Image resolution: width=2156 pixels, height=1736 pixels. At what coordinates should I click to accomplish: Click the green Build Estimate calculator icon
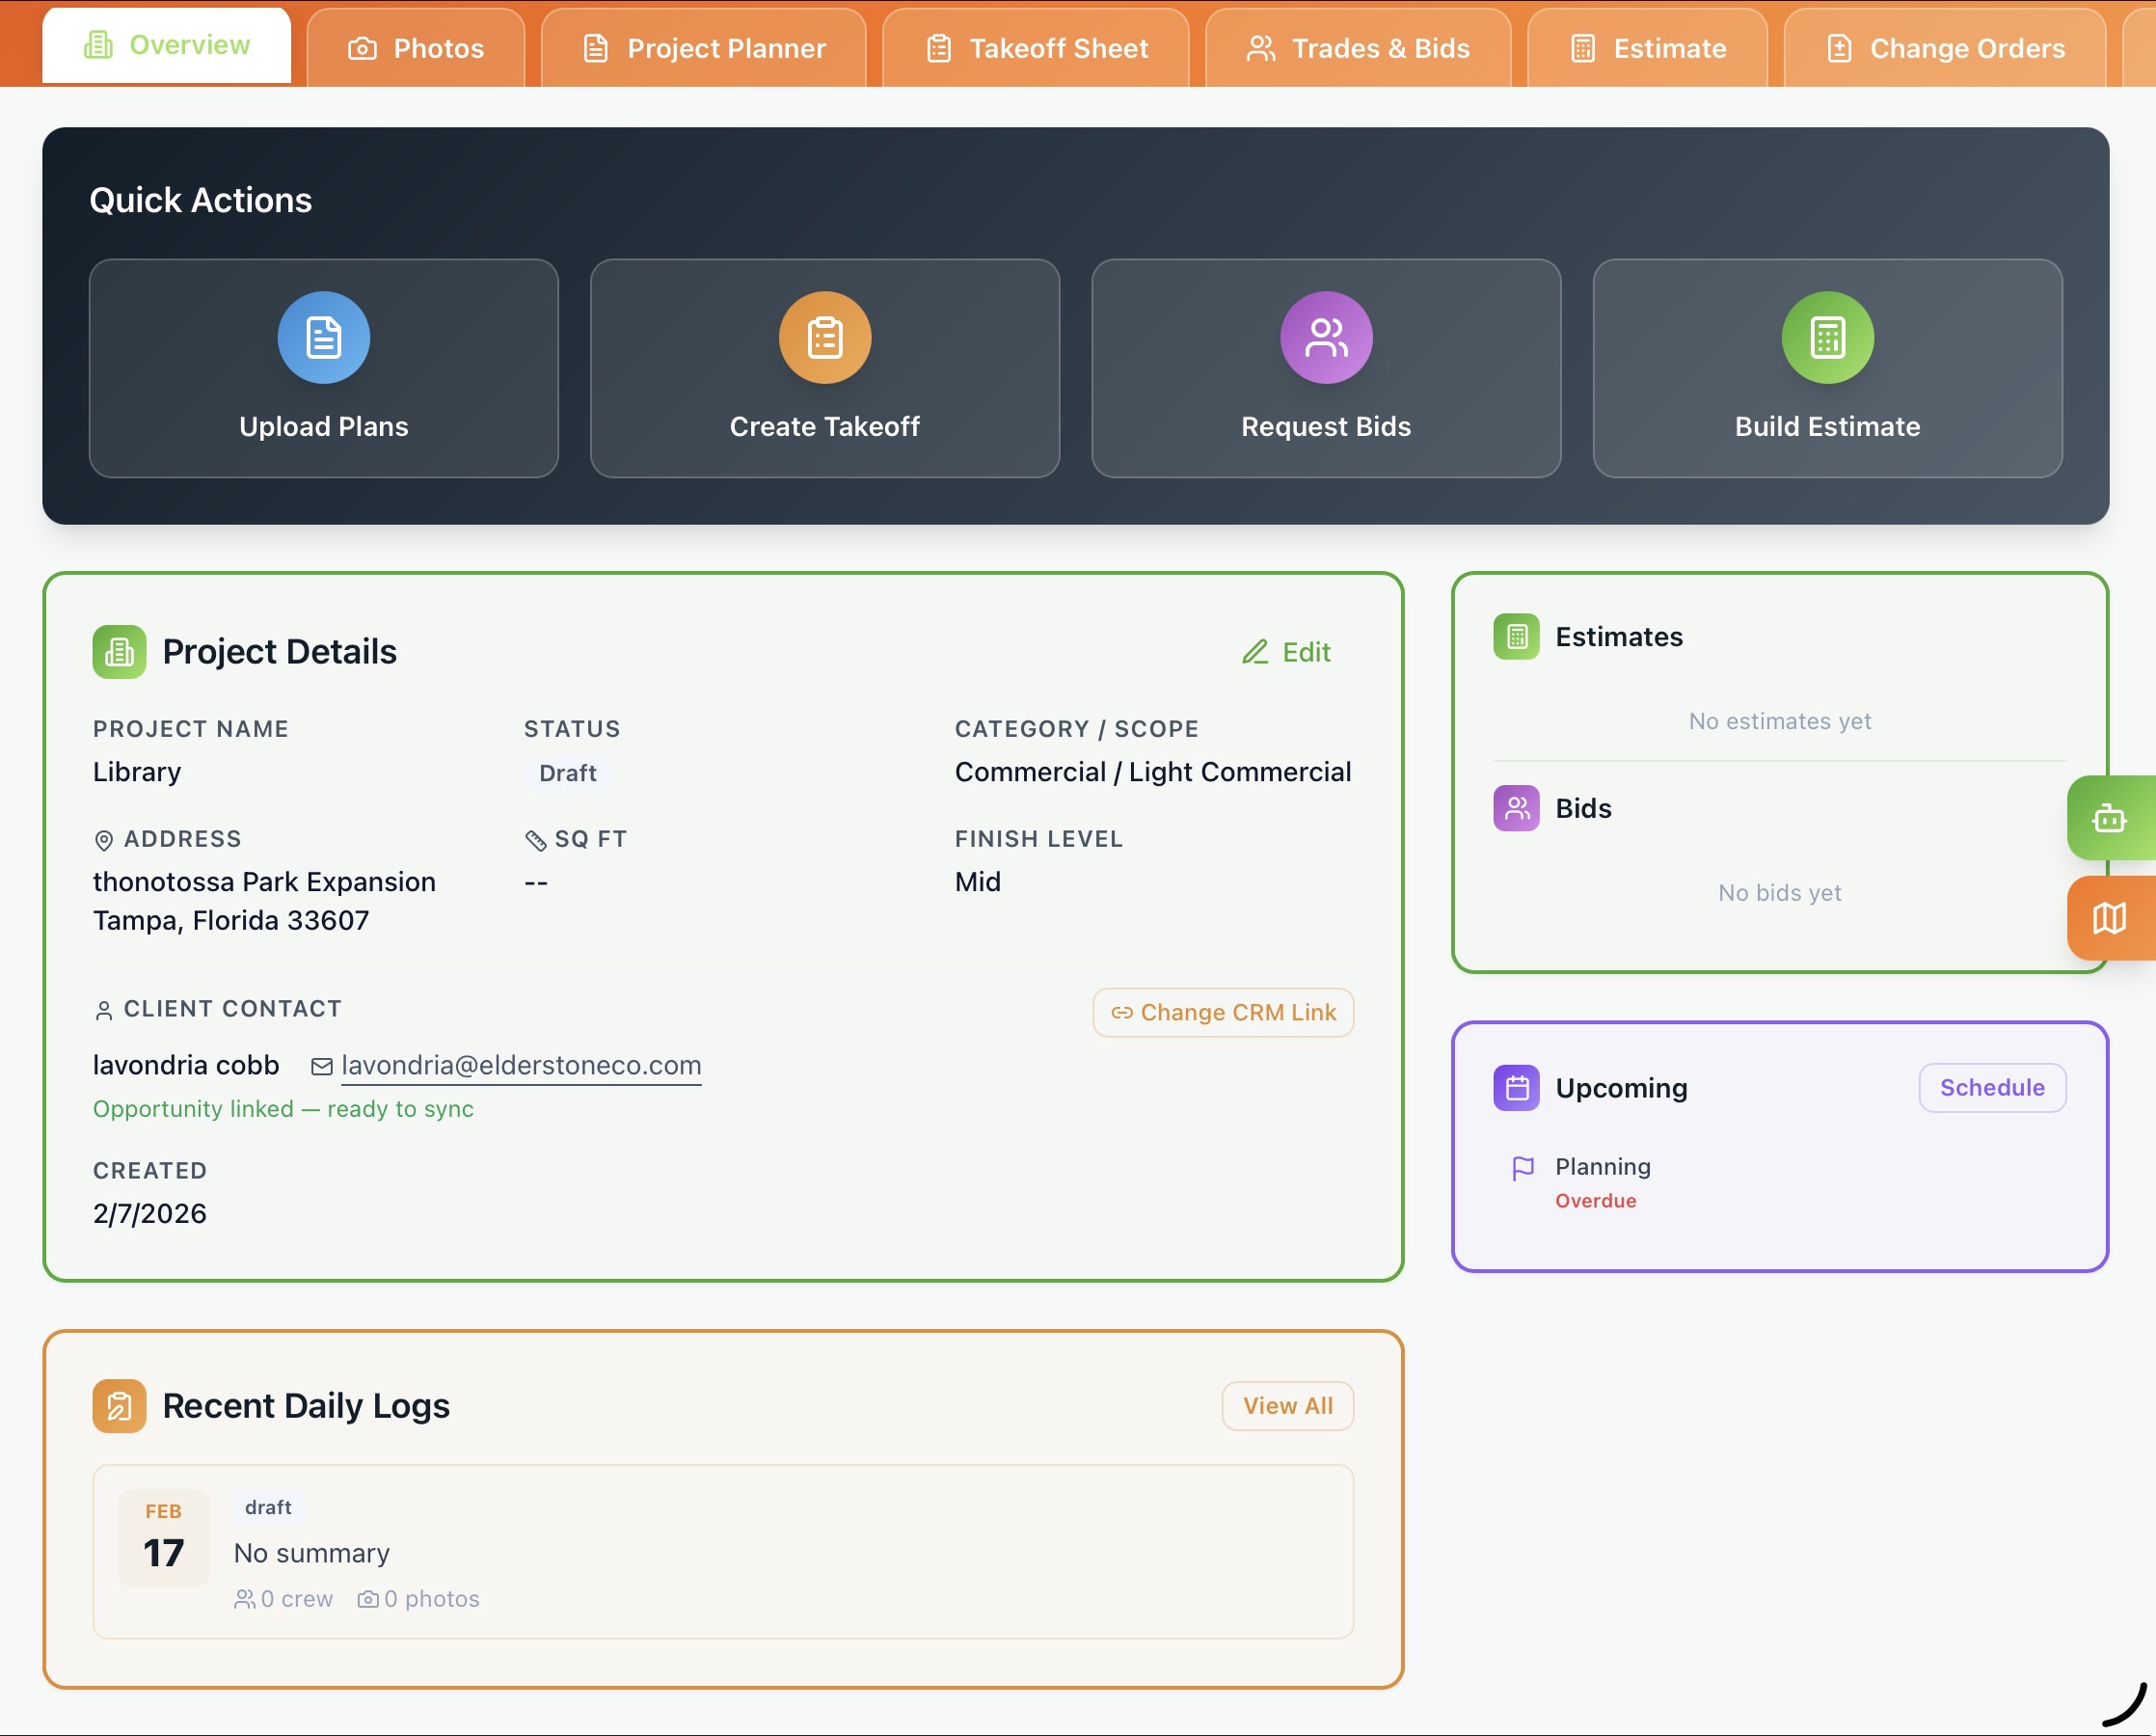(x=1826, y=337)
